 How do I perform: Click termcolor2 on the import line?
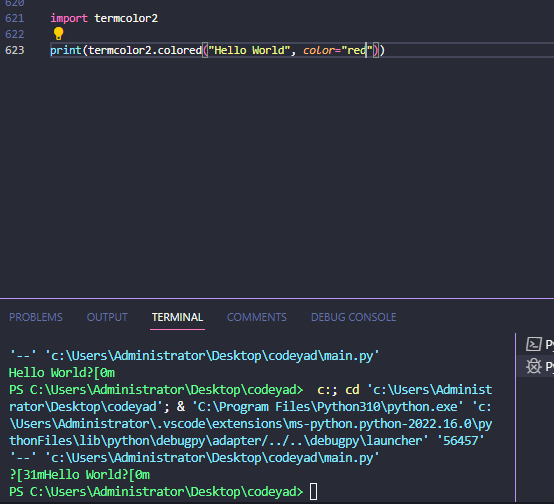point(126,18)
